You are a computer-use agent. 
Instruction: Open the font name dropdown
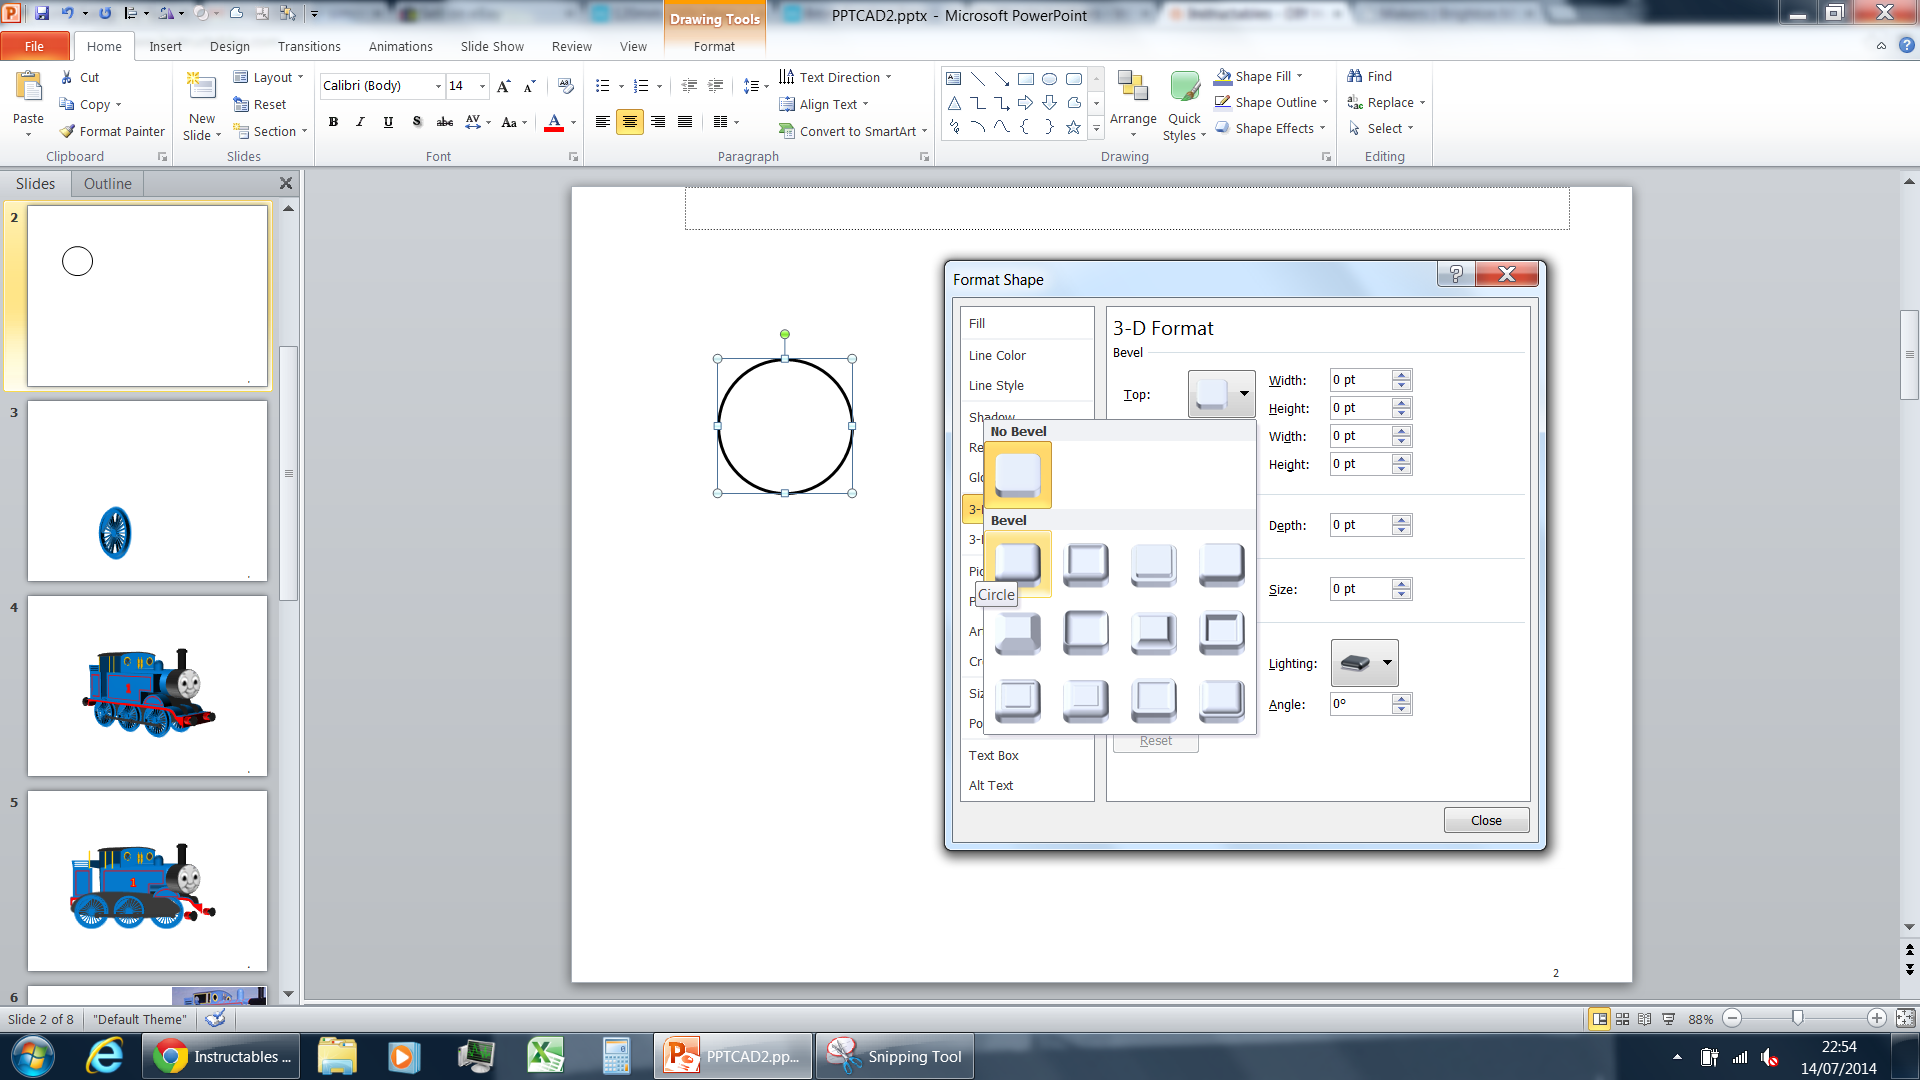point(438,86)
